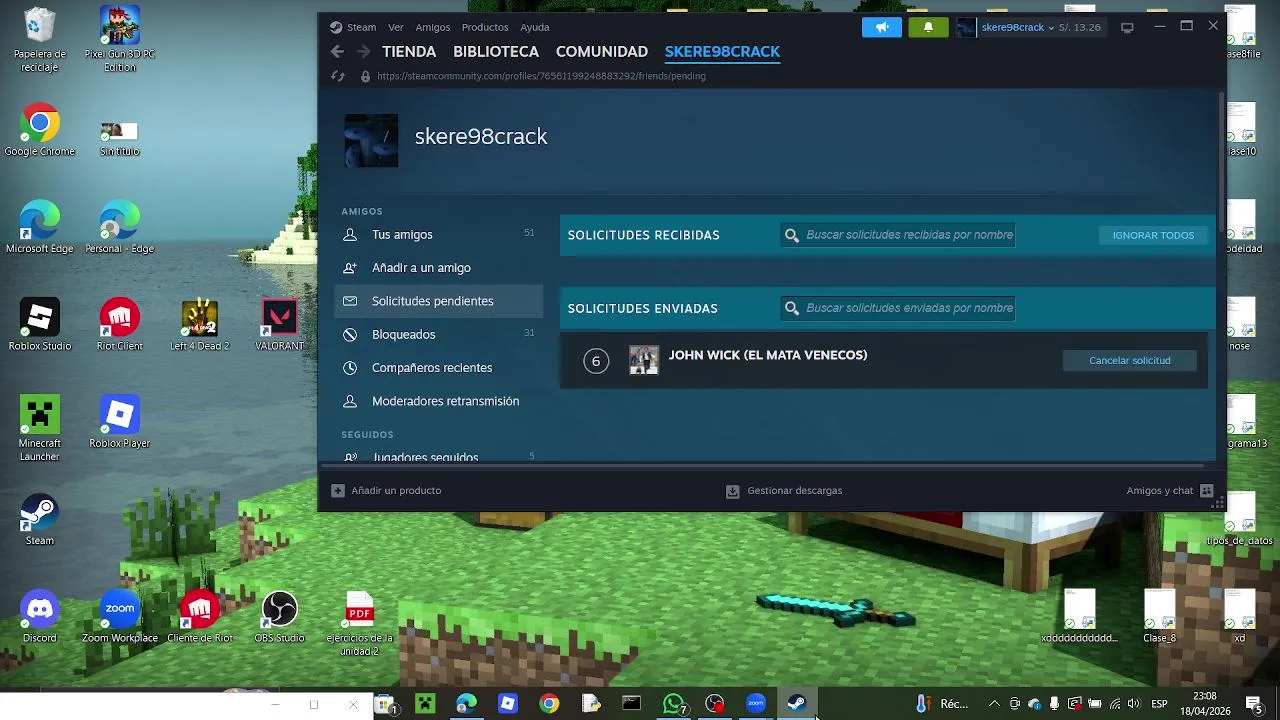Open announcements with the blue megaphone button
This screenshot has height=720, width=1280.
(x=882, y=27)
